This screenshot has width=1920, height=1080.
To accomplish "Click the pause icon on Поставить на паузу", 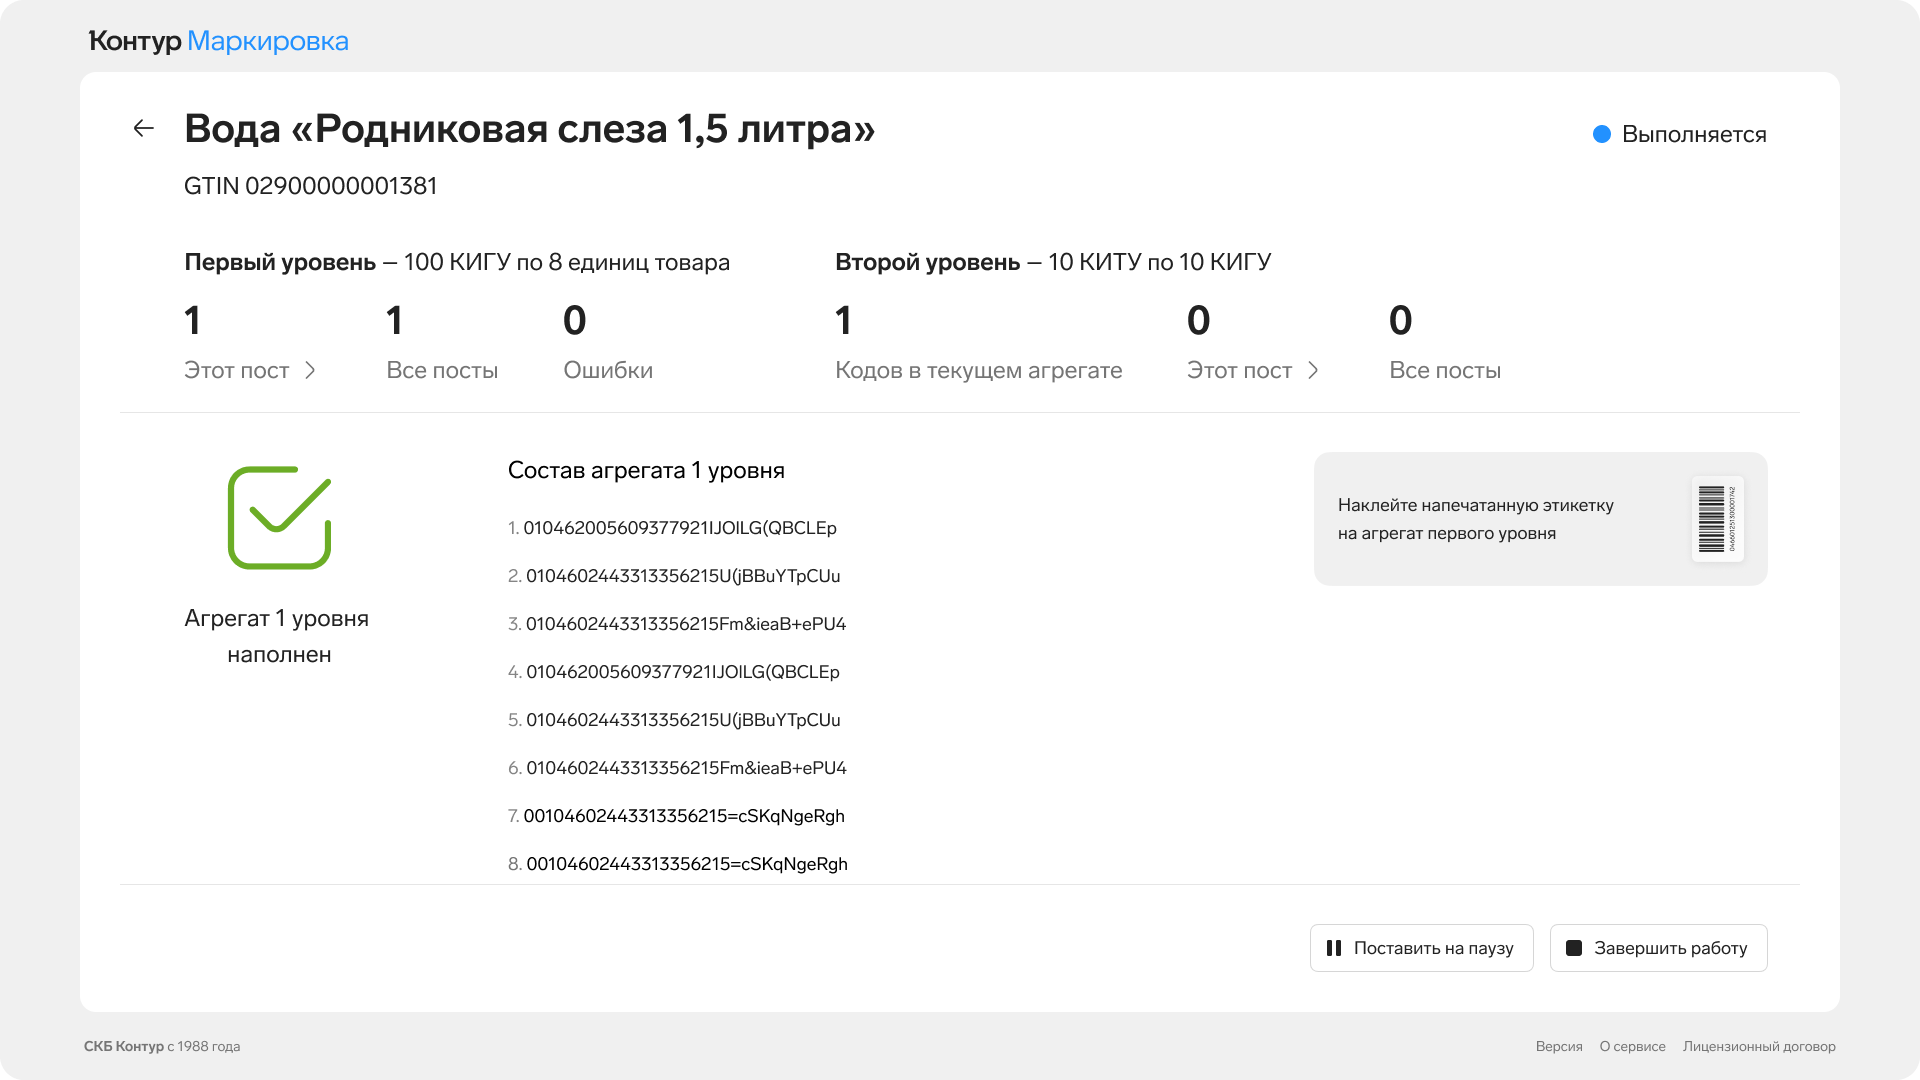I will point(1333,948).
